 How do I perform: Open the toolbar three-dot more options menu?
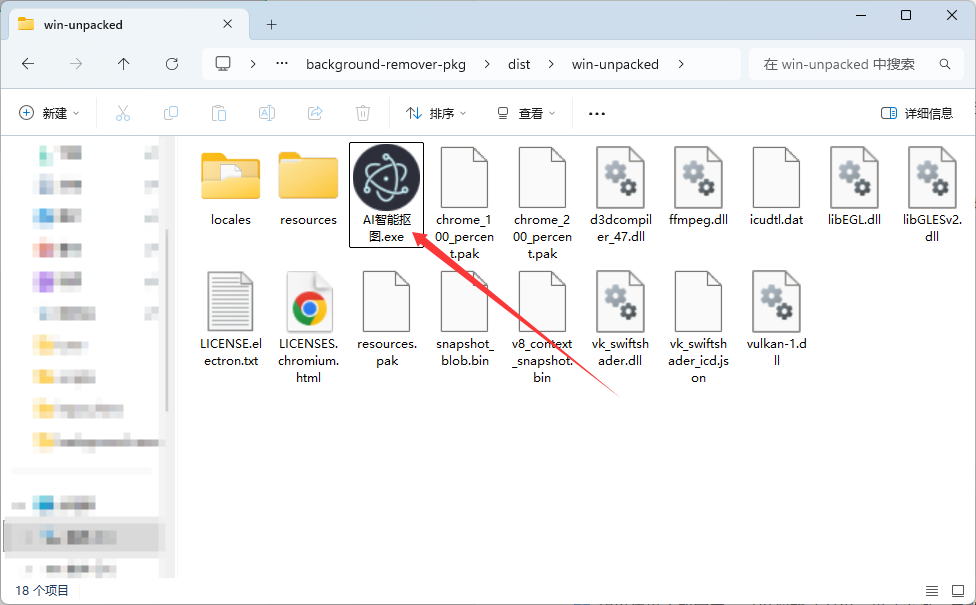(596, 113)
